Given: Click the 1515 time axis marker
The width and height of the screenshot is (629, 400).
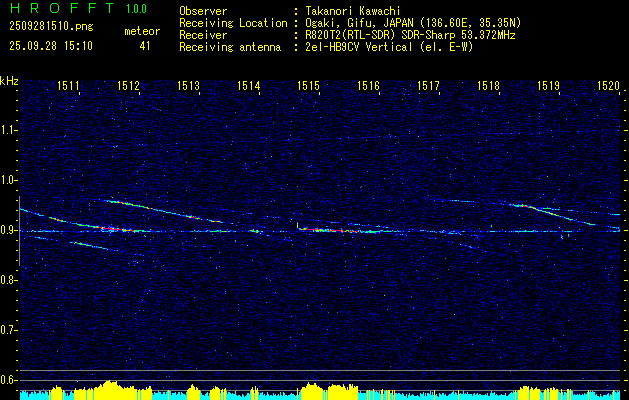Looking at the screenshot, I should pos(308,85).
